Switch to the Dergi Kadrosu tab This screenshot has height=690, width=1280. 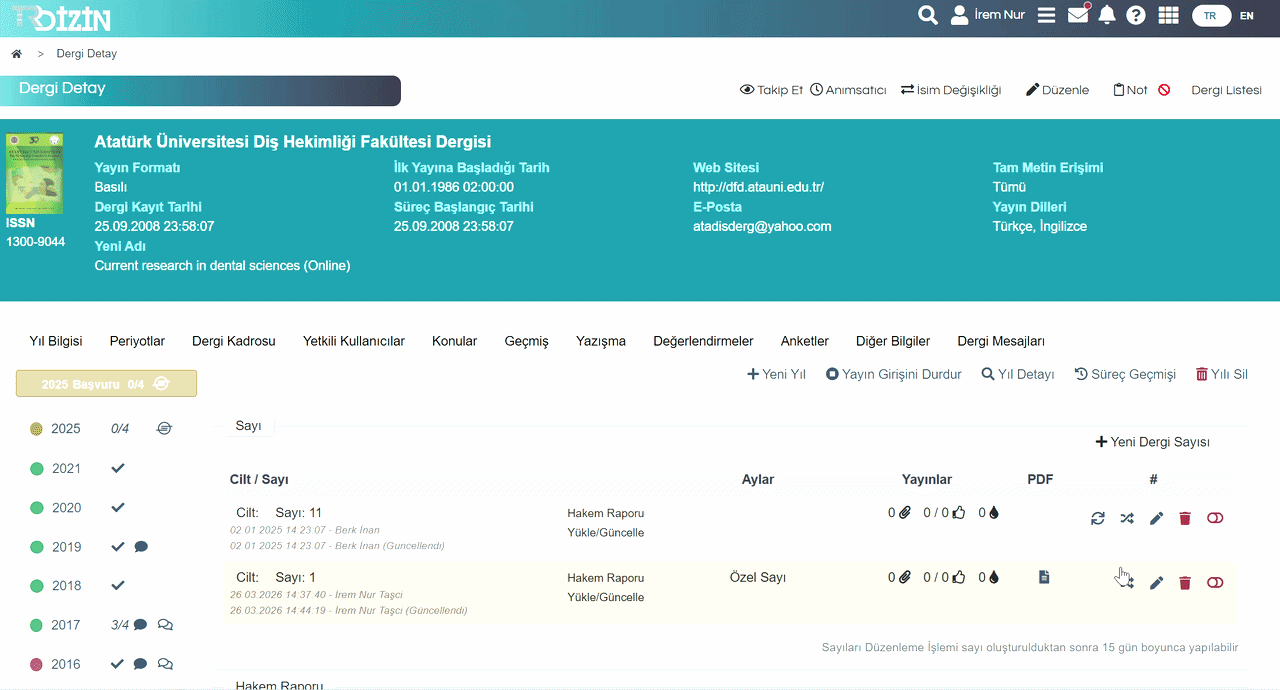coord(233,341)
